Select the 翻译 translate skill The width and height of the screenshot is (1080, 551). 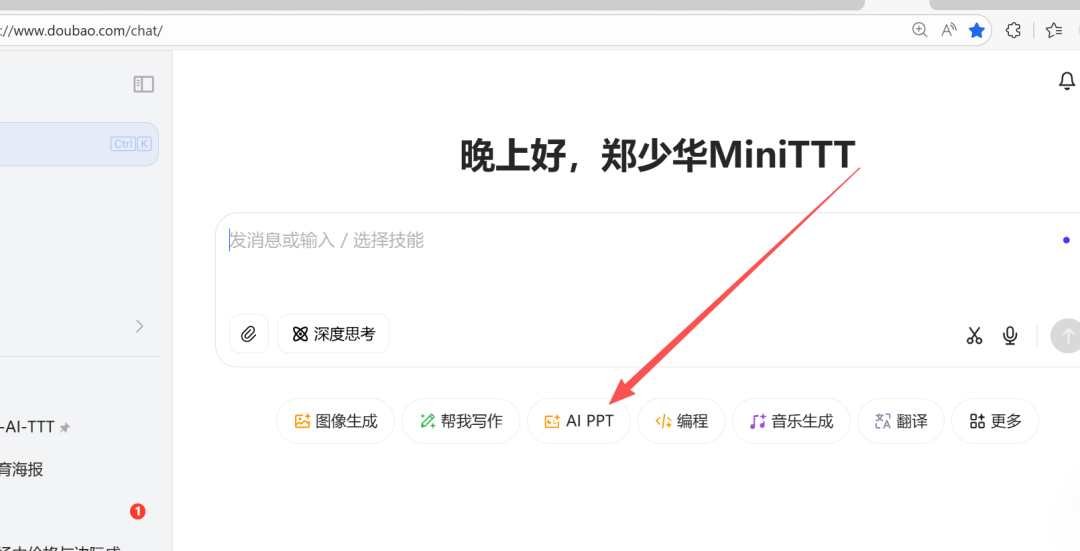click(901, 421)
